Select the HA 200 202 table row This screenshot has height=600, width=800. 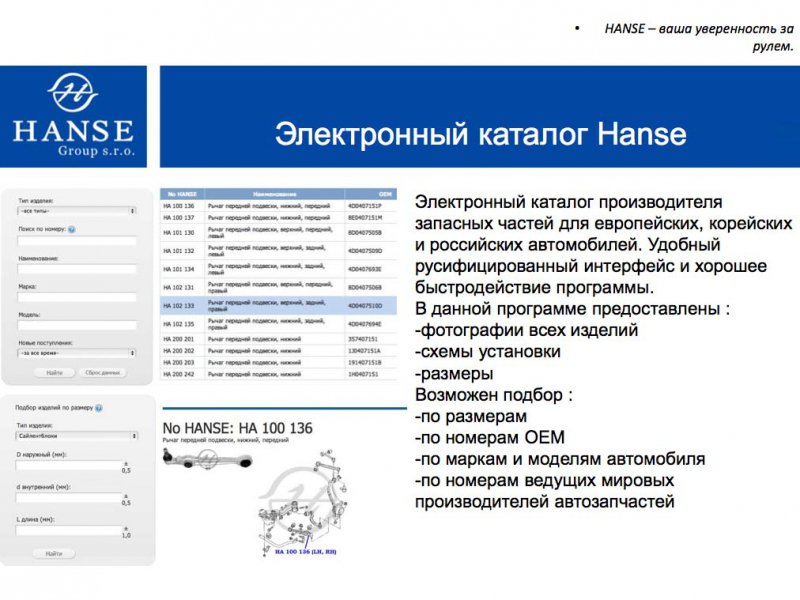279,351
